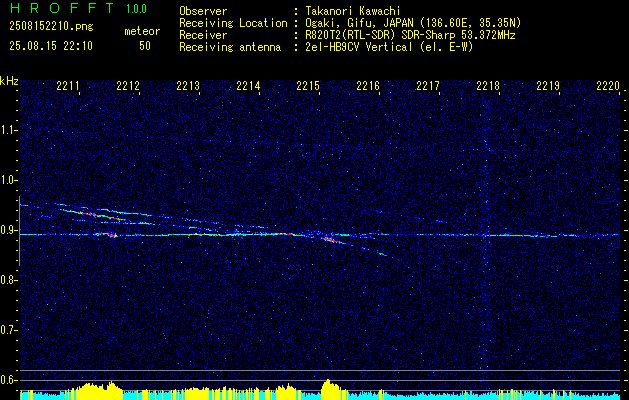The width and height of the screenshot is (629, 400).
Task: Click the 'Receiving Location' field label
Action: 233,23
